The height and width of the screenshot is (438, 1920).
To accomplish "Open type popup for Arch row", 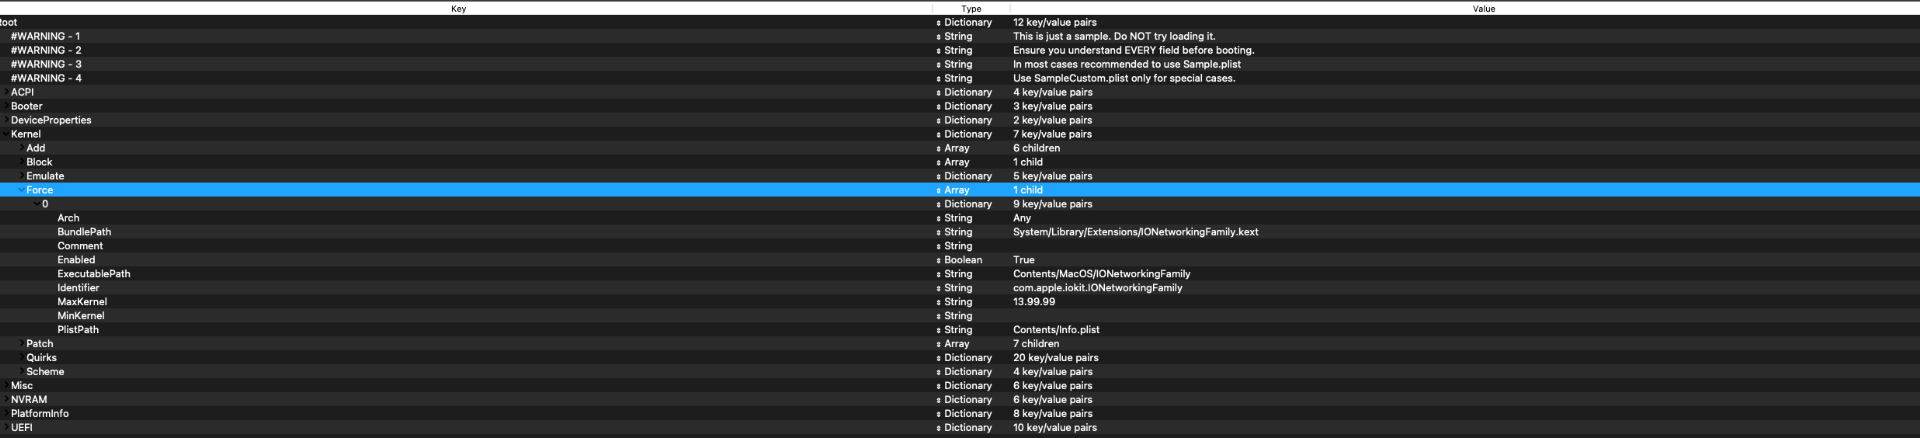I will [x=939, y=218].
